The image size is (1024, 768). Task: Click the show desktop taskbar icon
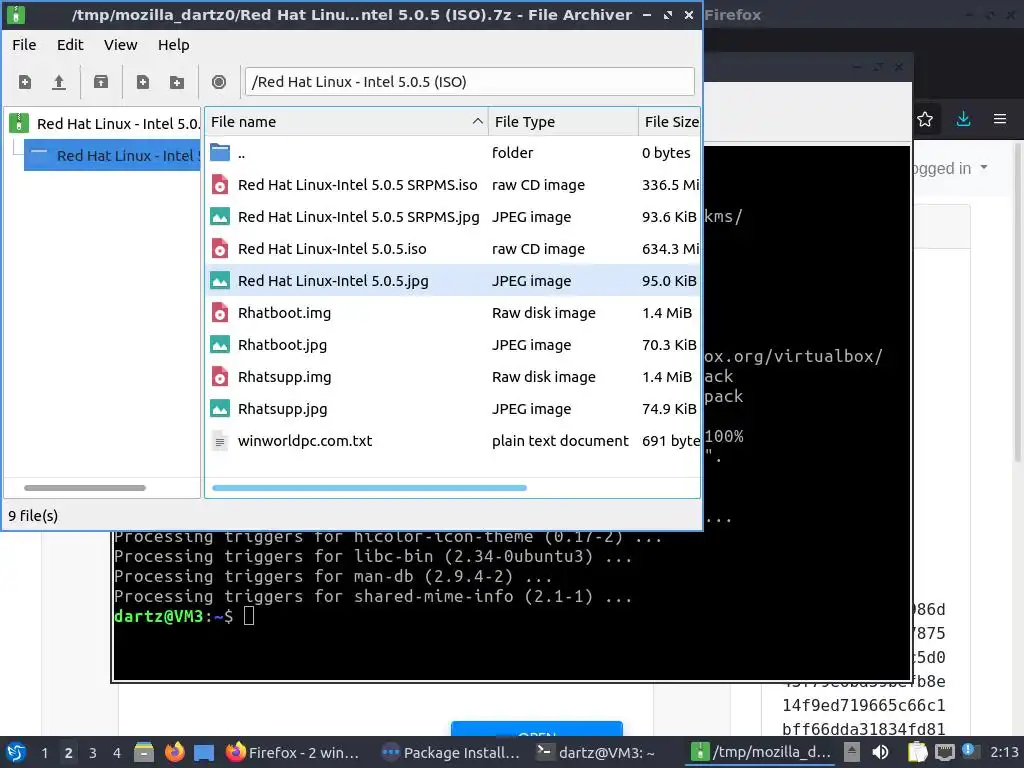click(204, 752)
